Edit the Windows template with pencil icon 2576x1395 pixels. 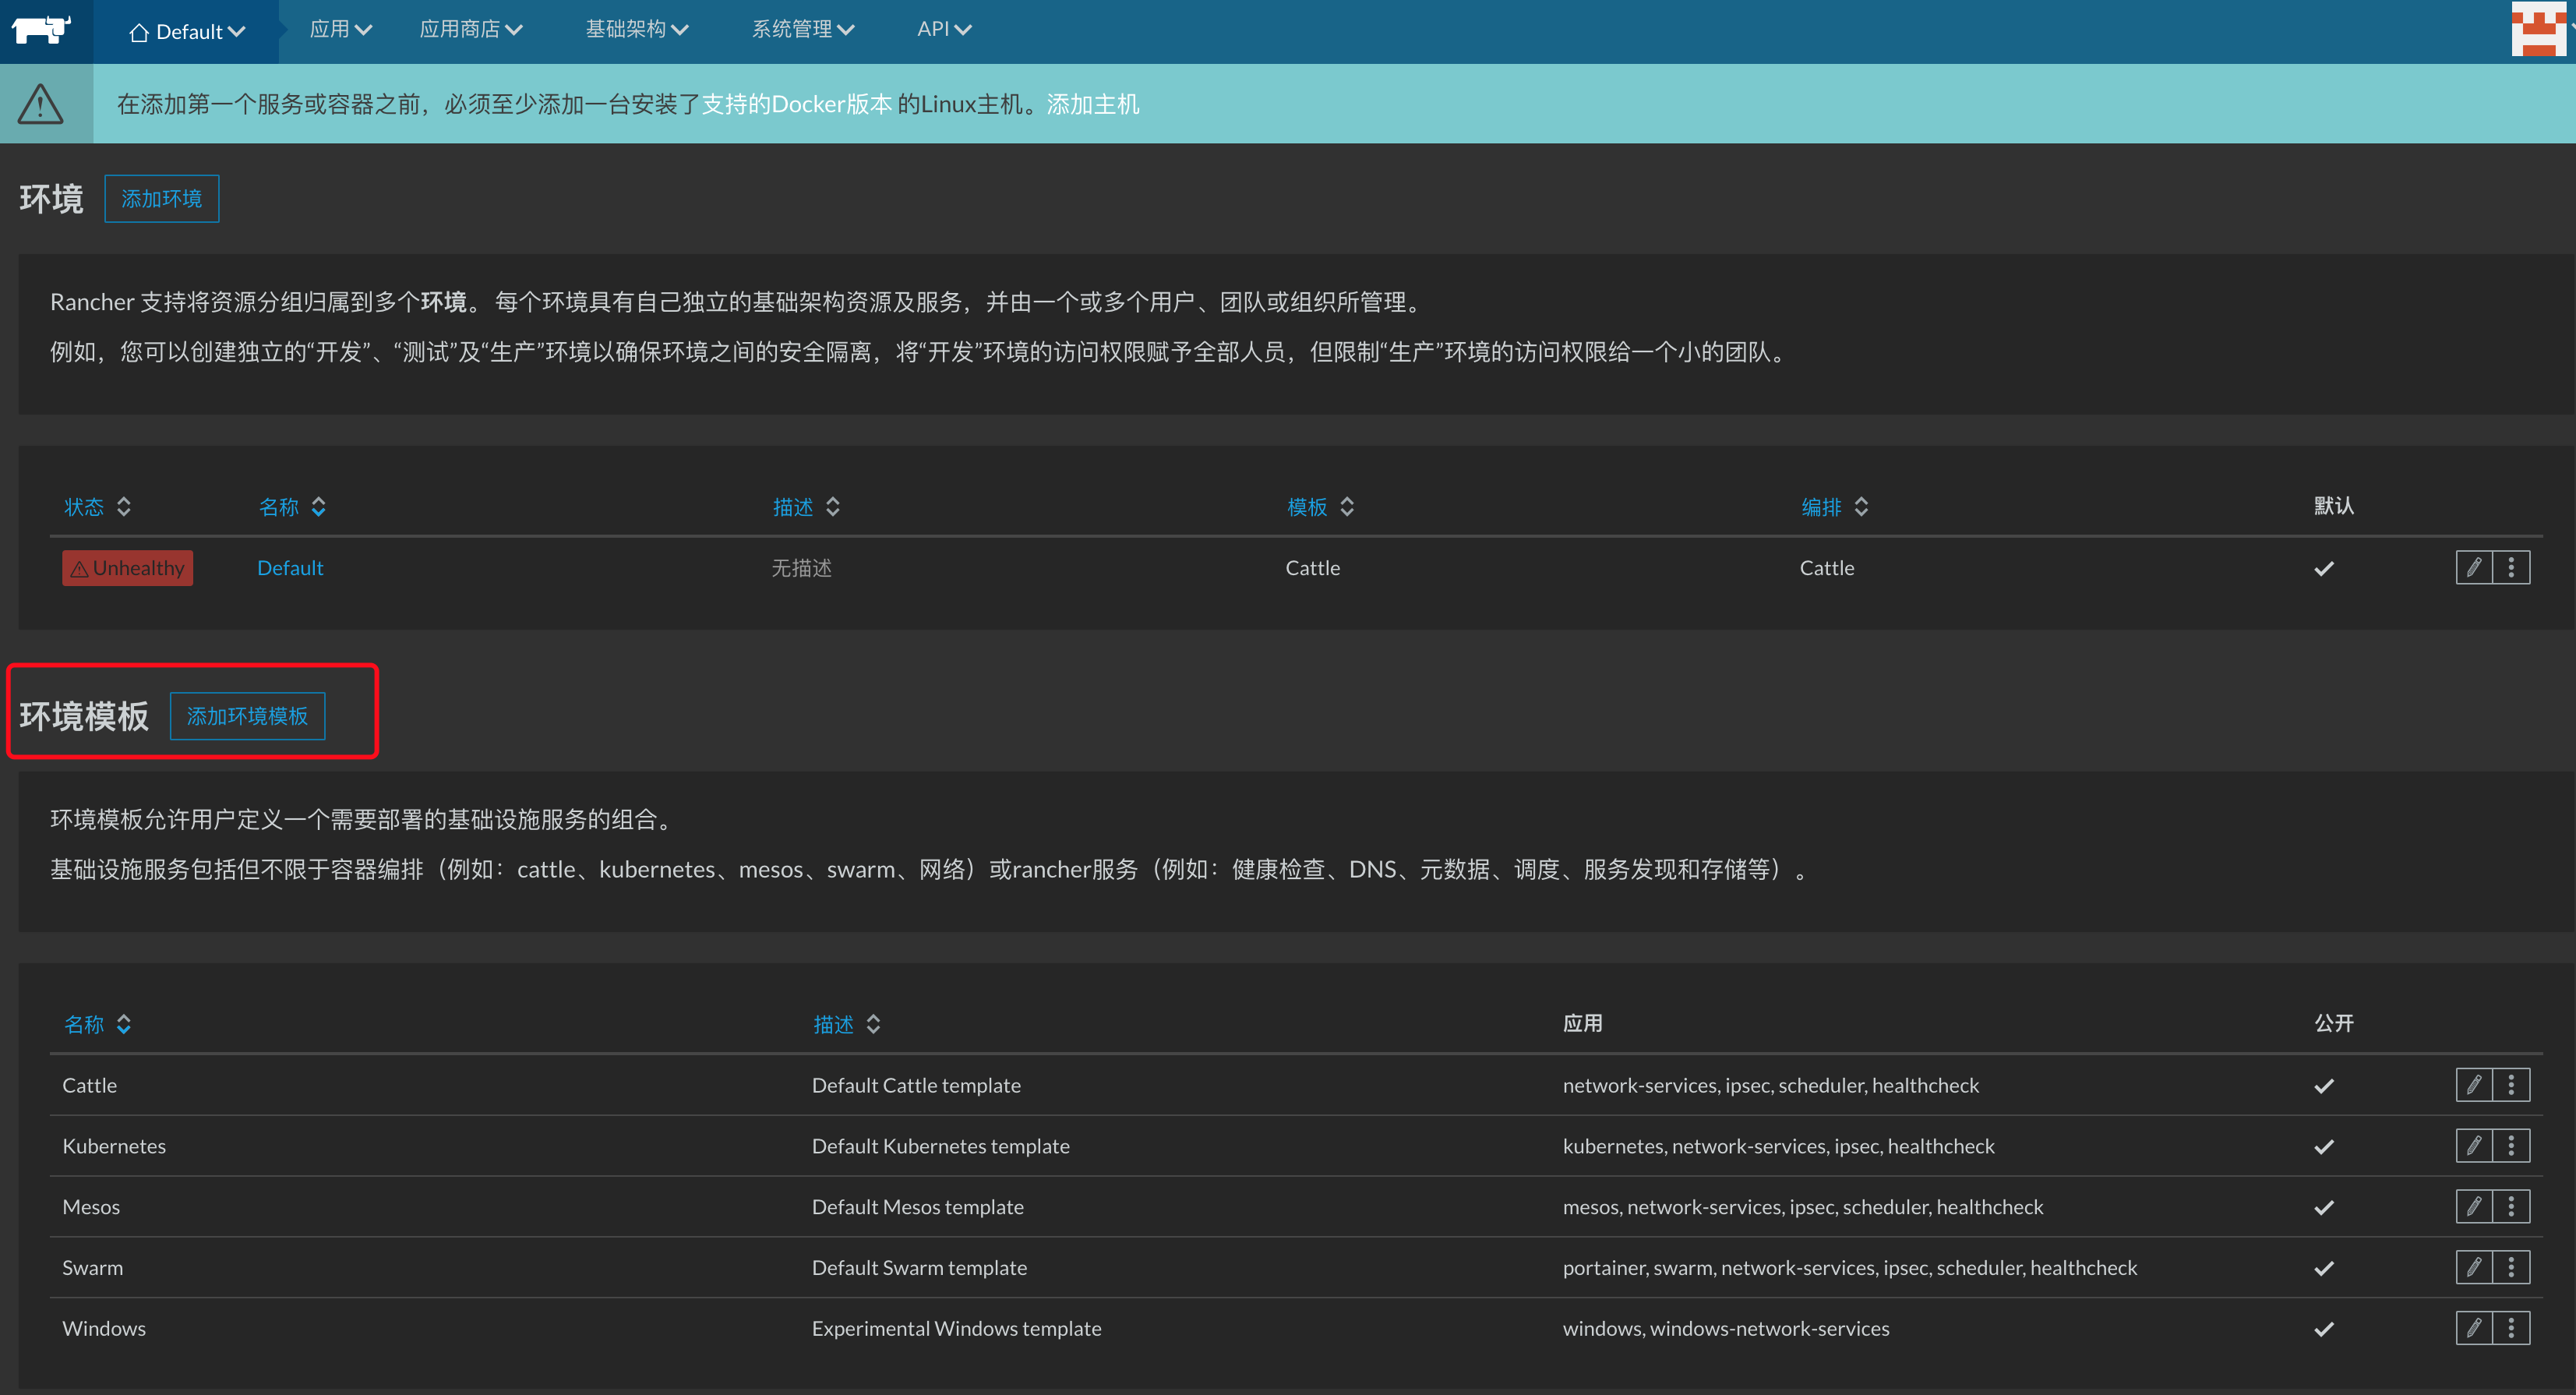point(2473,1329)
